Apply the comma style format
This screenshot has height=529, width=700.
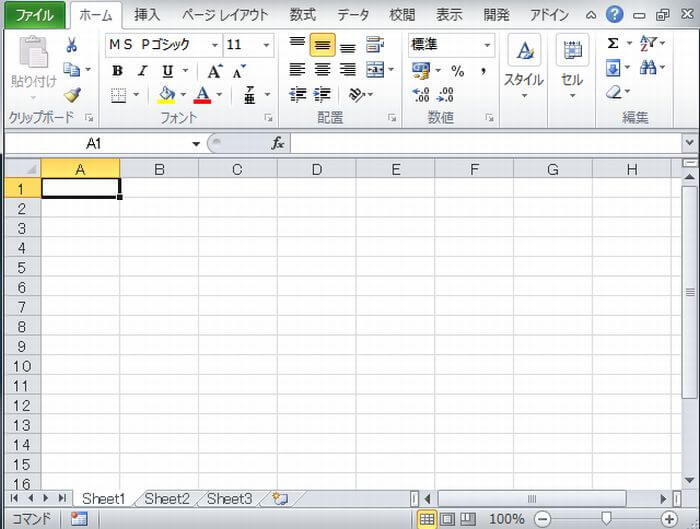(x=483, y=71)
